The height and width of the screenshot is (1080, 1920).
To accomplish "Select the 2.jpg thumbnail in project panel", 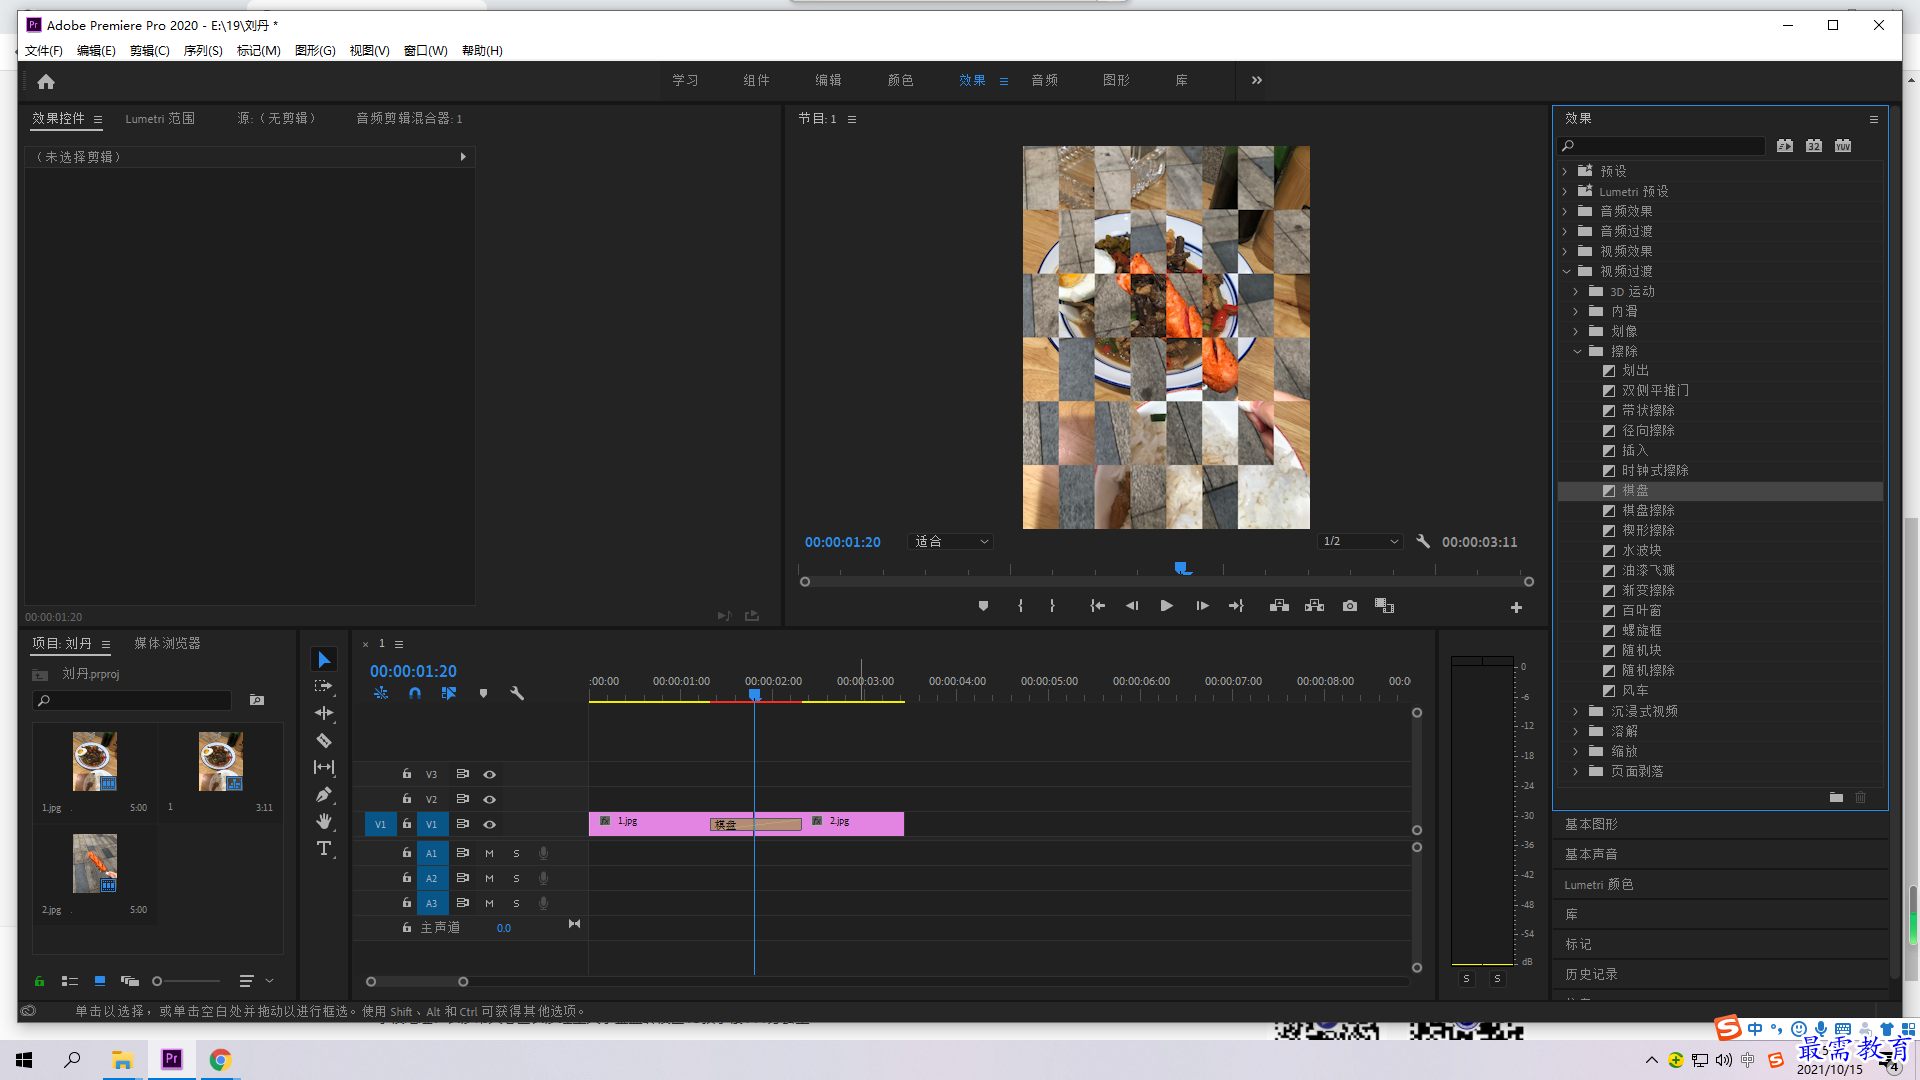I will pos(95,863).
